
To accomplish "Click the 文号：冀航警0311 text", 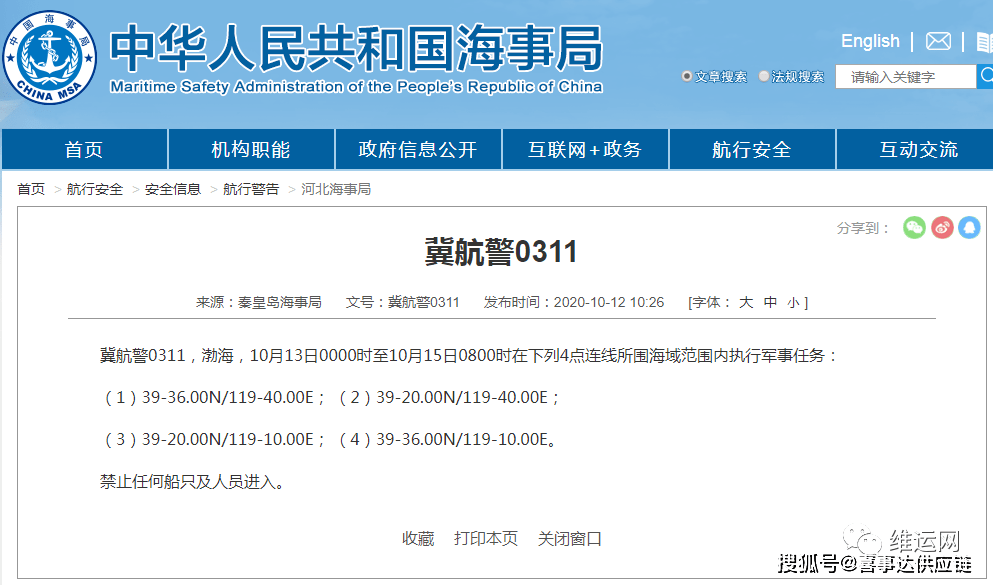I will click(403, 303).
